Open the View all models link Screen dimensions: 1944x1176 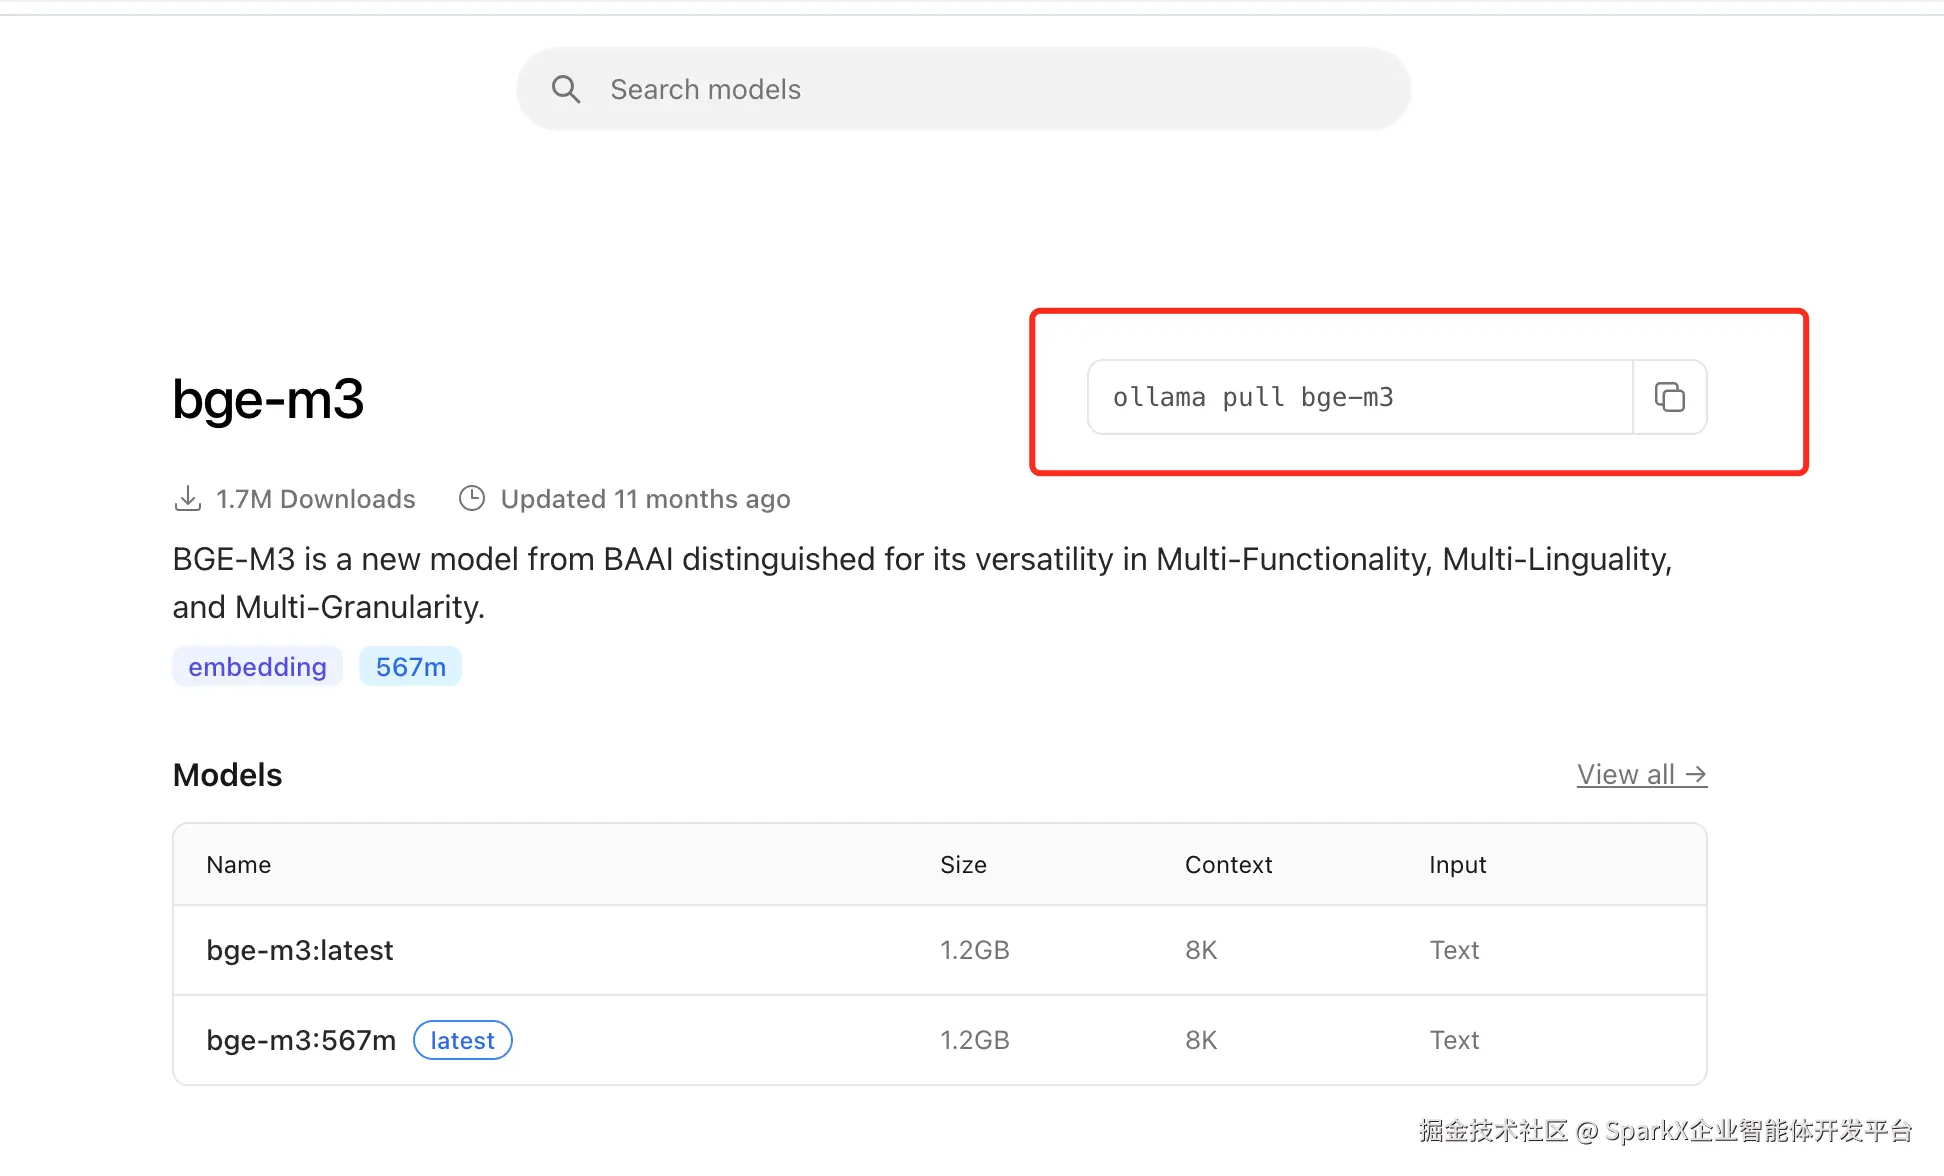(1641, 774)
